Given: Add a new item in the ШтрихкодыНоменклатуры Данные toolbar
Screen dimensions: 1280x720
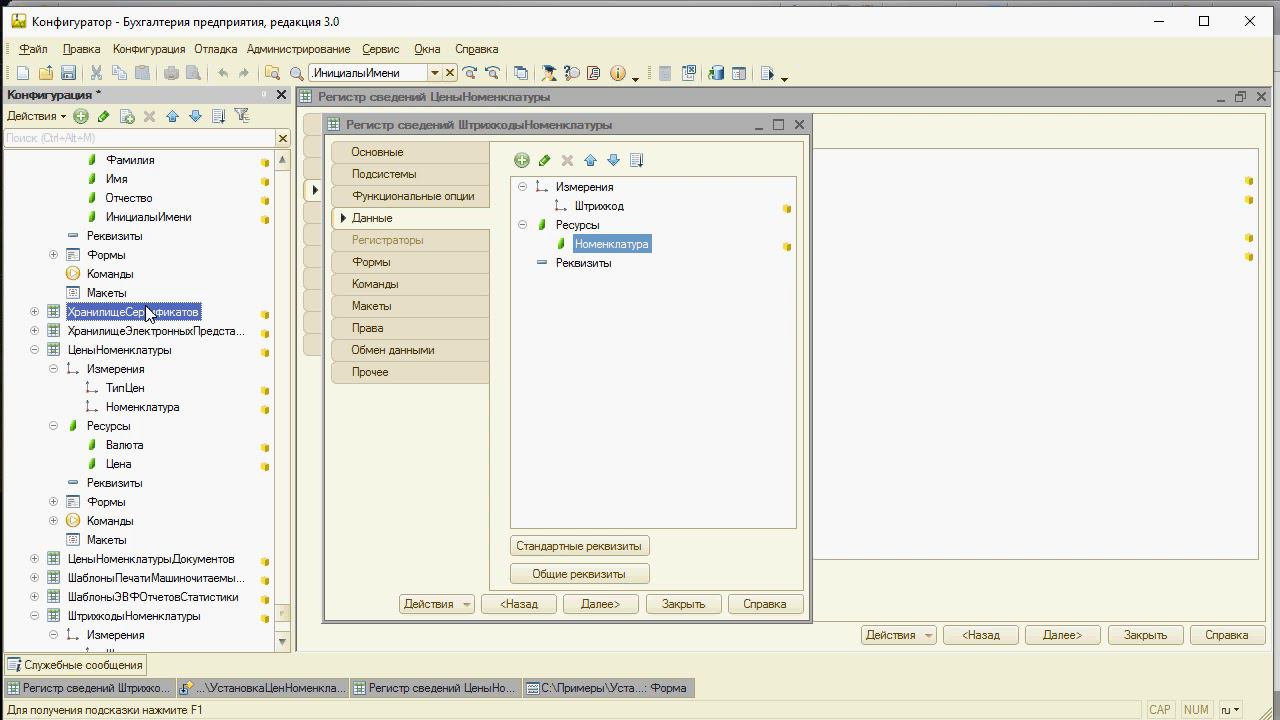Looking at the screenshot, I should pos(521,160).
